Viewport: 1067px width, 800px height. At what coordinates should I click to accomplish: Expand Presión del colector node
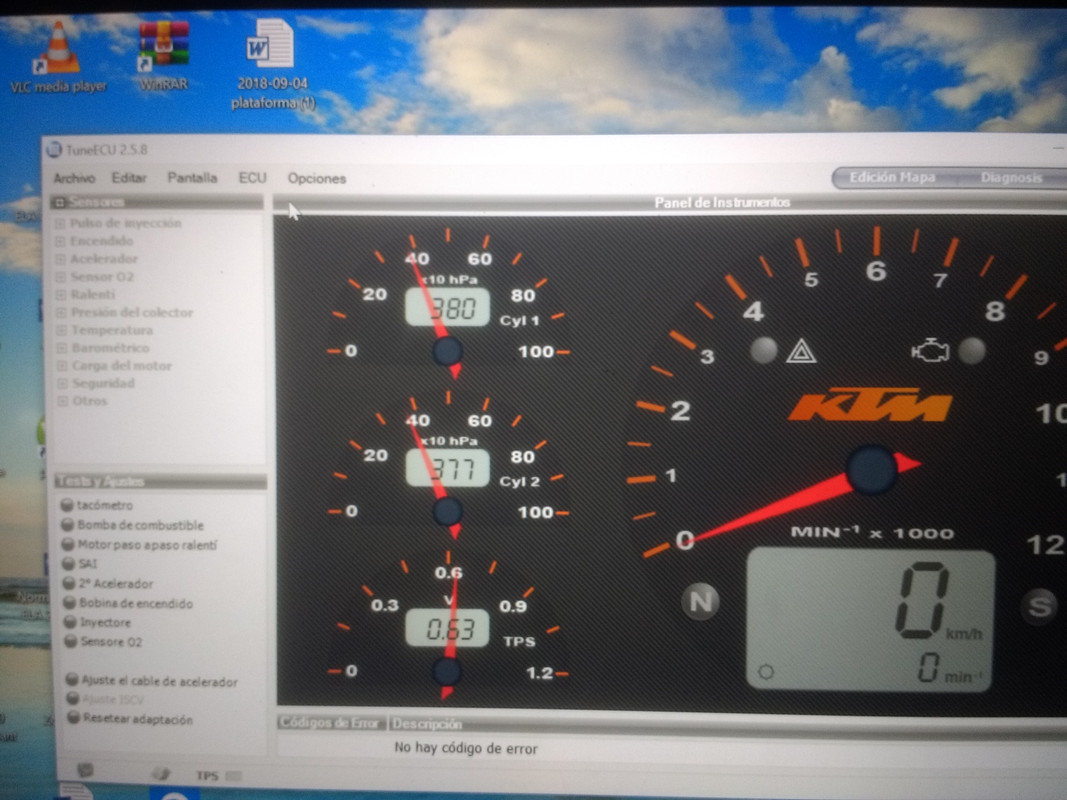tap(61, 312)
